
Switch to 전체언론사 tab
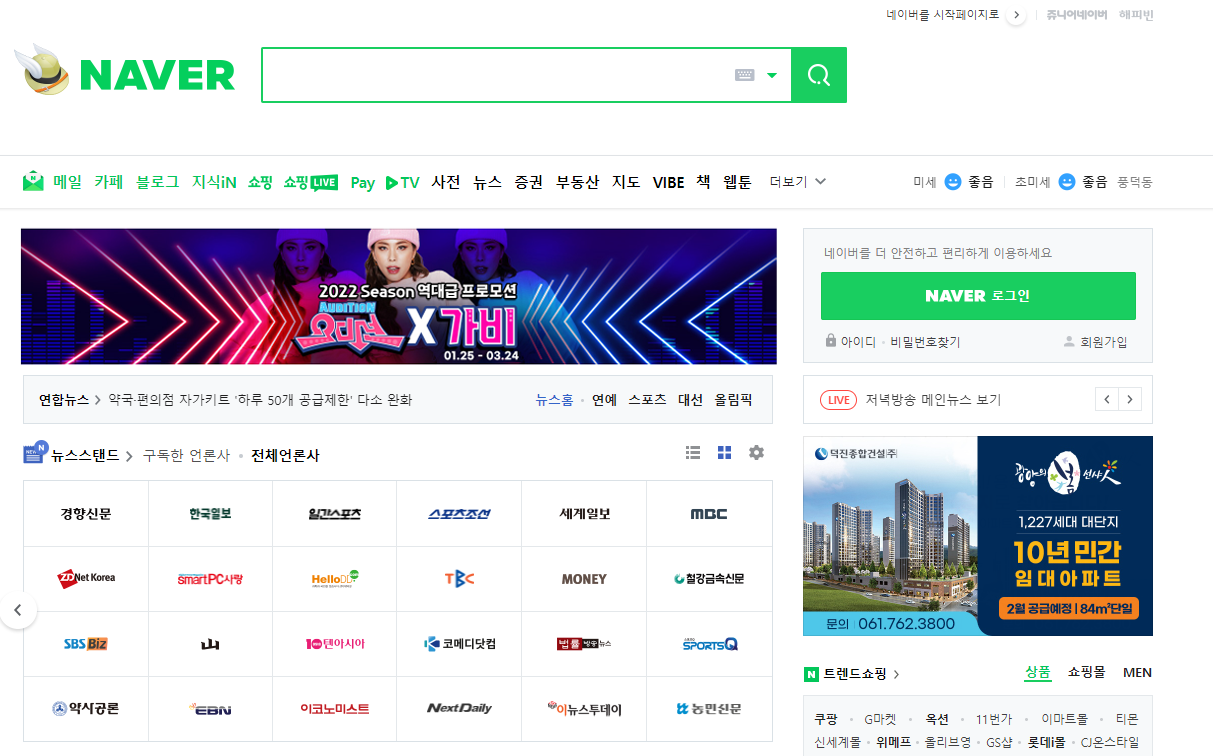285,456
